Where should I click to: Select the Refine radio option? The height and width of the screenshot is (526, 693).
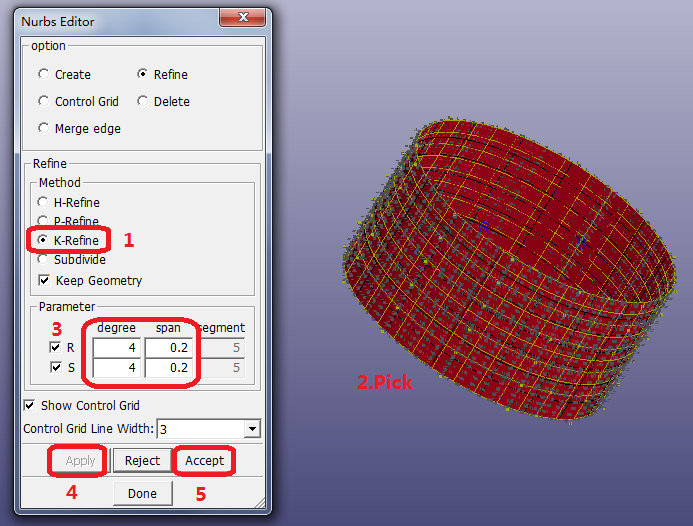click(143, 74)
